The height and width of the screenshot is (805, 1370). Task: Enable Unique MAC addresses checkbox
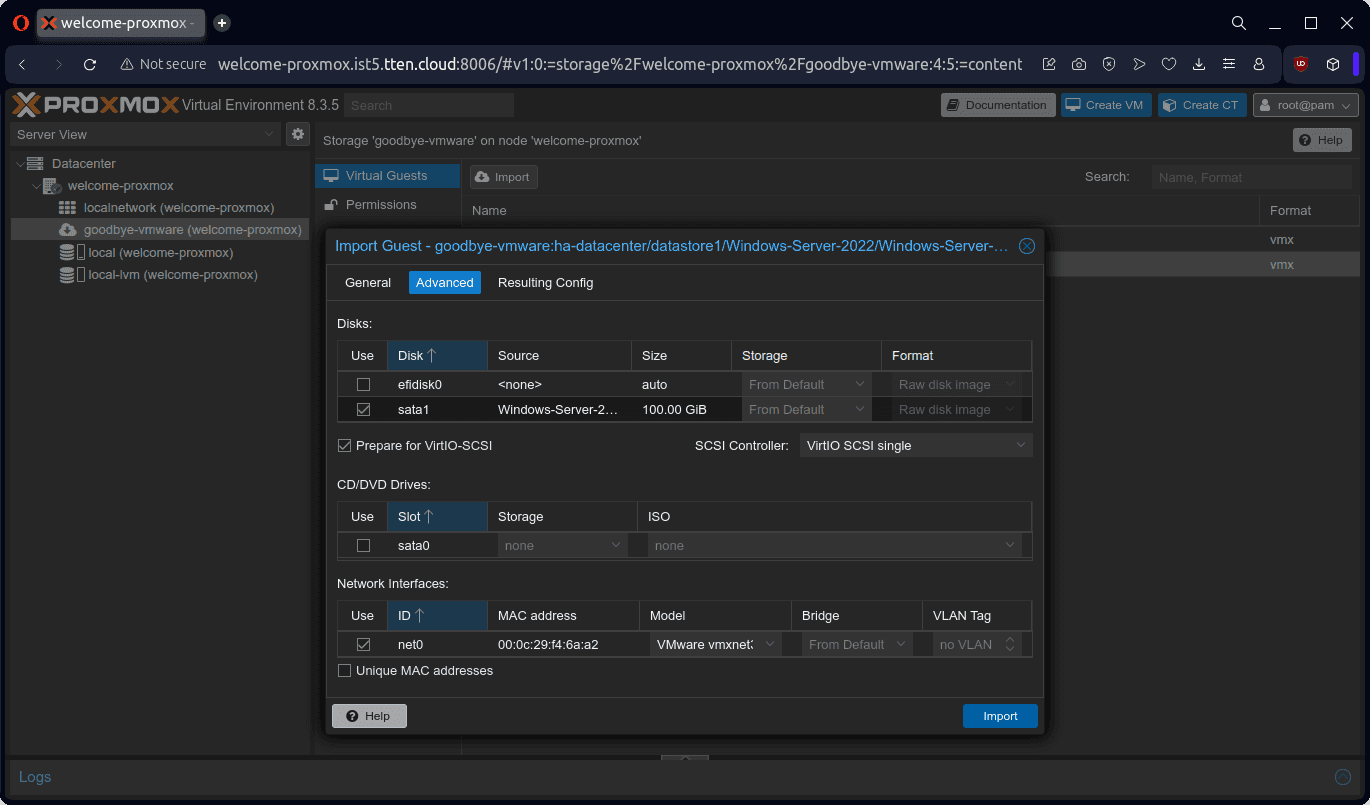click(x=345, y=671)
